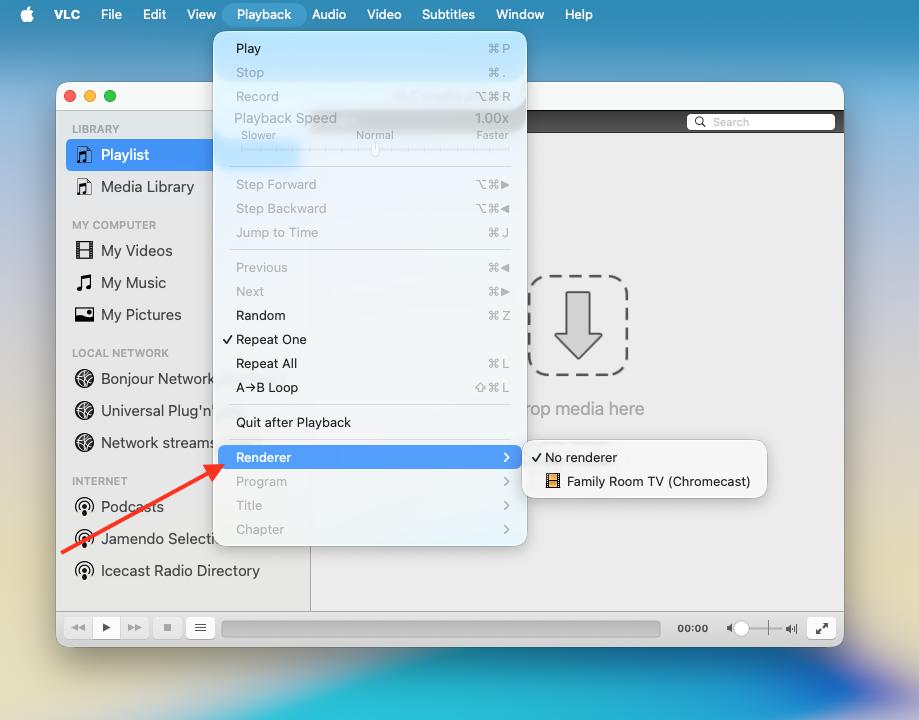Click the Bonjour Network globe icon

click(x=84, y=379)
